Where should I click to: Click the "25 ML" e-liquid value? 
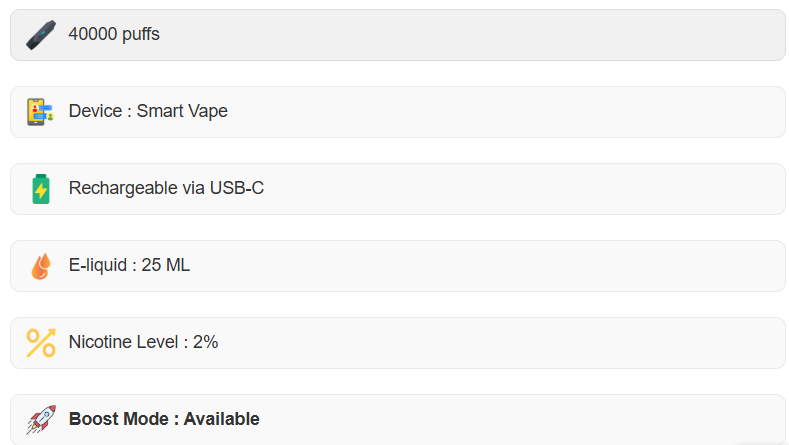tap(166, 266)
